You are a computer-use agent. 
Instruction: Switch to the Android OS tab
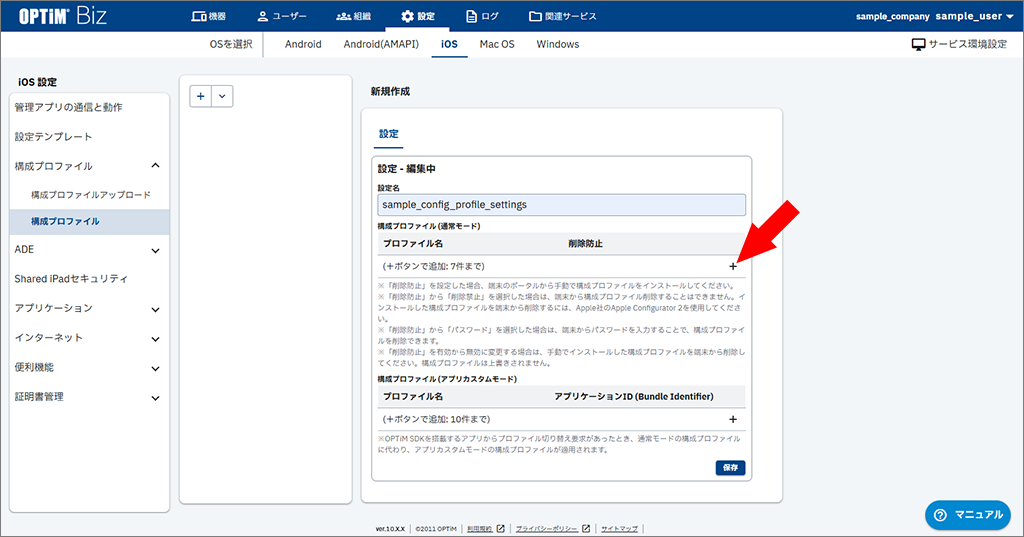pyautogui.click(x=303, y=45)
